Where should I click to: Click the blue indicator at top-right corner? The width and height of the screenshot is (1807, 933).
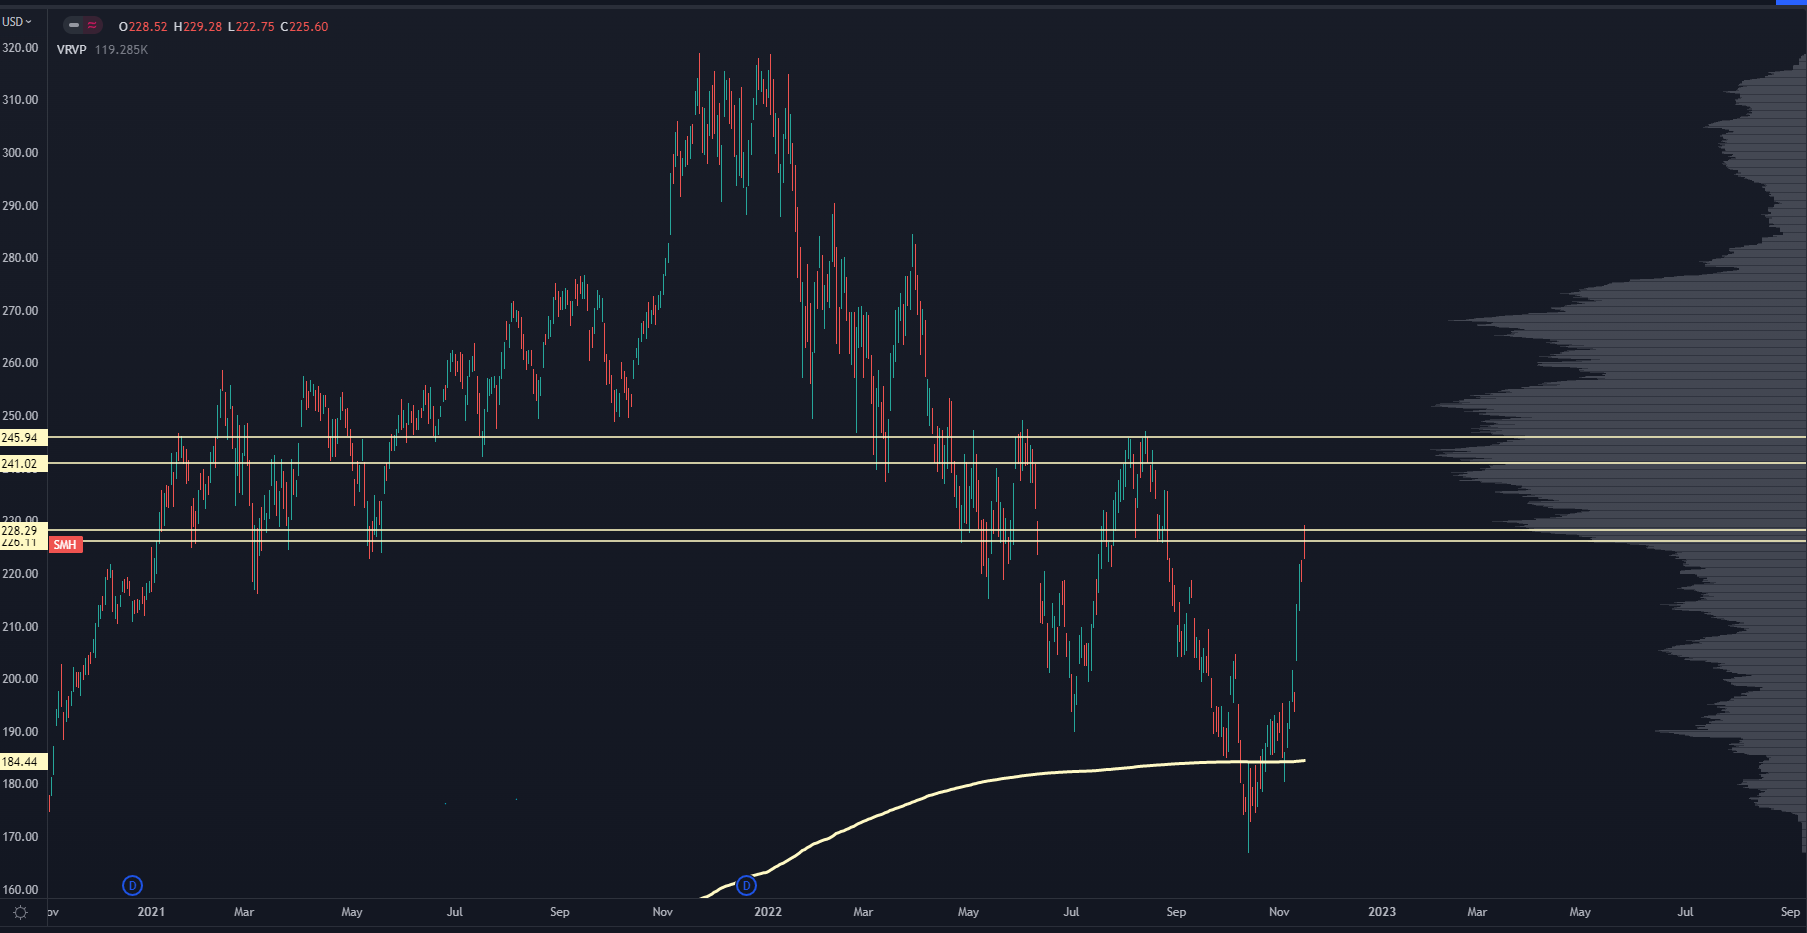pos(1791,3)
